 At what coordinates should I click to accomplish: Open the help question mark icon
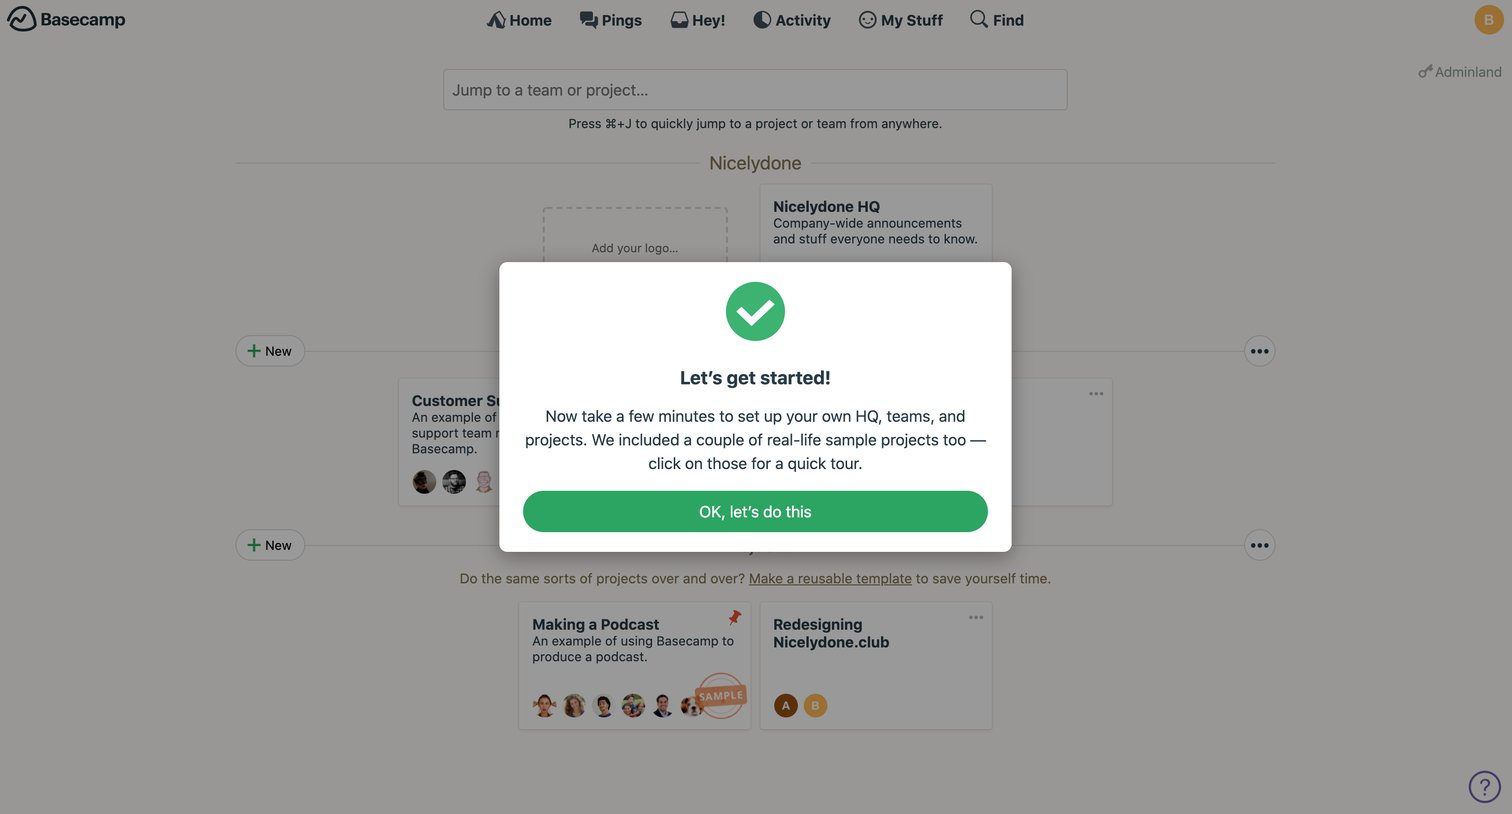click(x=1485, y=787)
